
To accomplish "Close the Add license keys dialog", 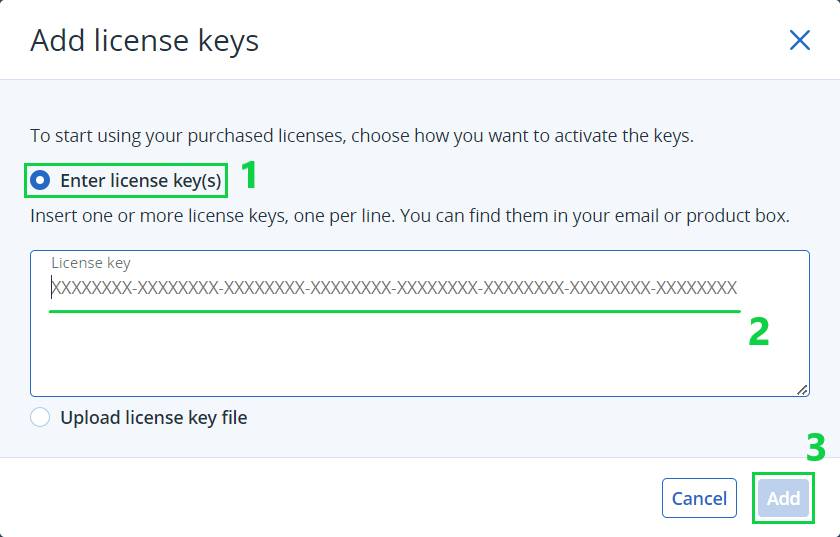I will pos(799,40).
